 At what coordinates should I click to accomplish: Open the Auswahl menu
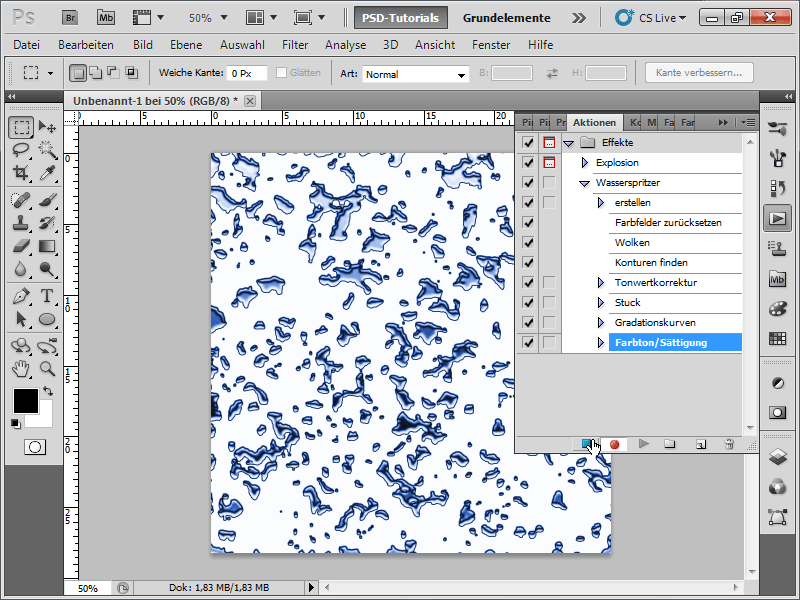[x=242, y=45]
